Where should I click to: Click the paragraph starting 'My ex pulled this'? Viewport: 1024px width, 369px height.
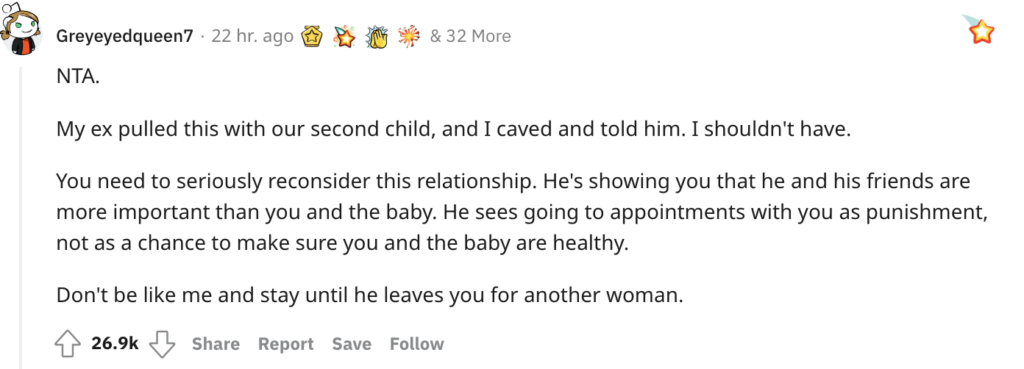(455, 129)
